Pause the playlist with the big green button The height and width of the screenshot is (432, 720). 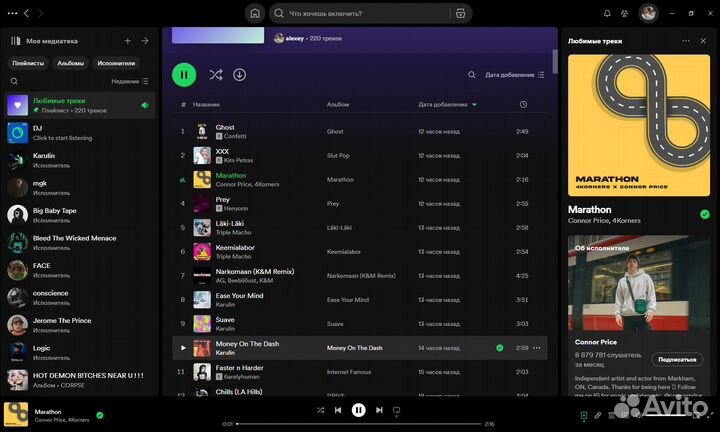coord(184,74)
